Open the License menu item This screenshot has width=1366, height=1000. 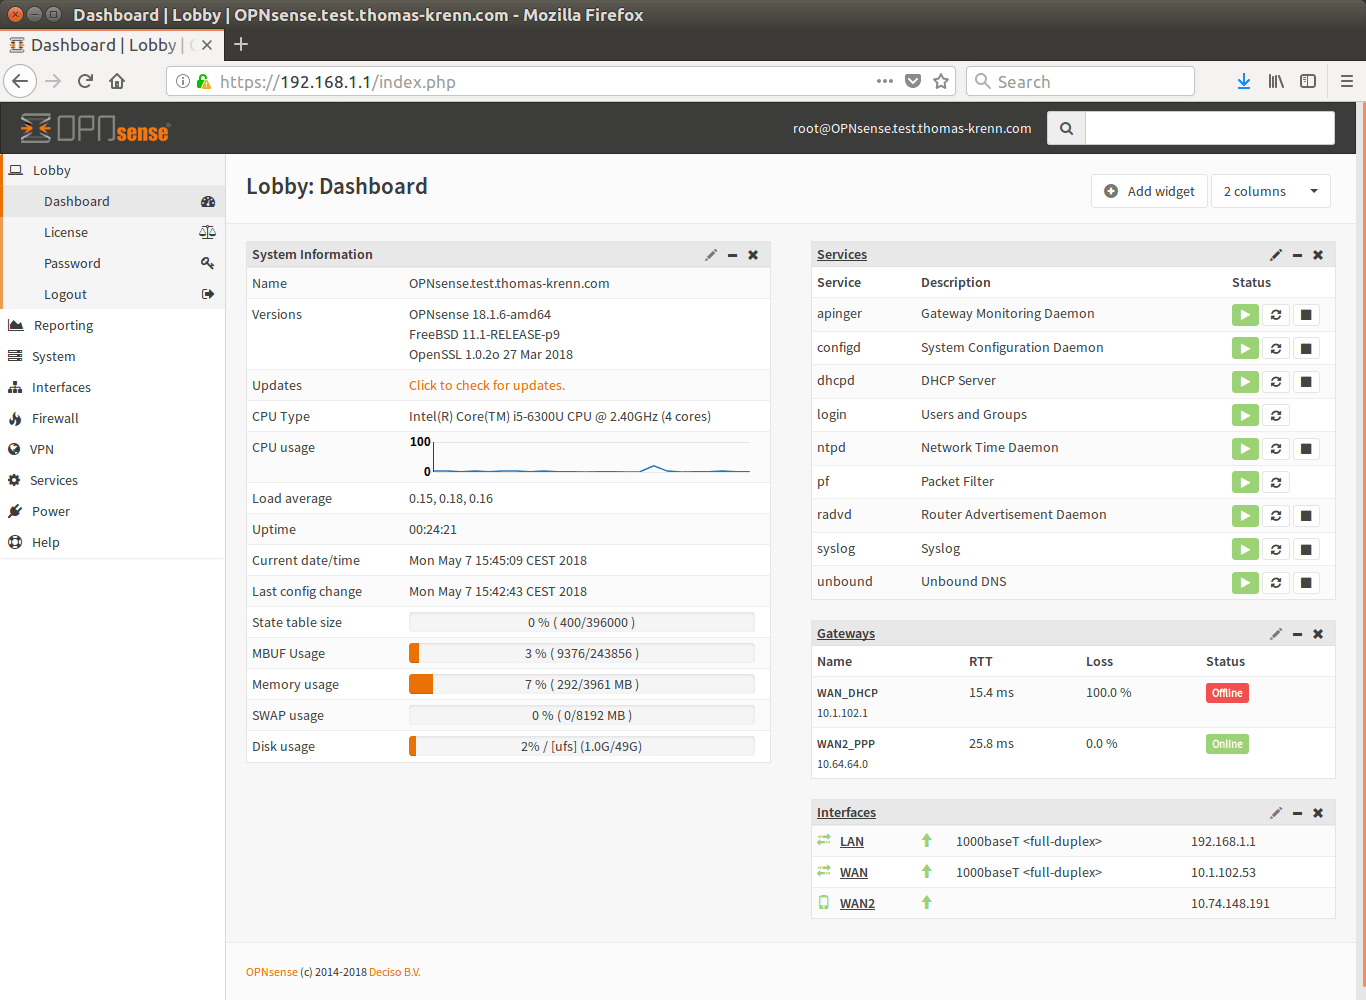point(66,232)
